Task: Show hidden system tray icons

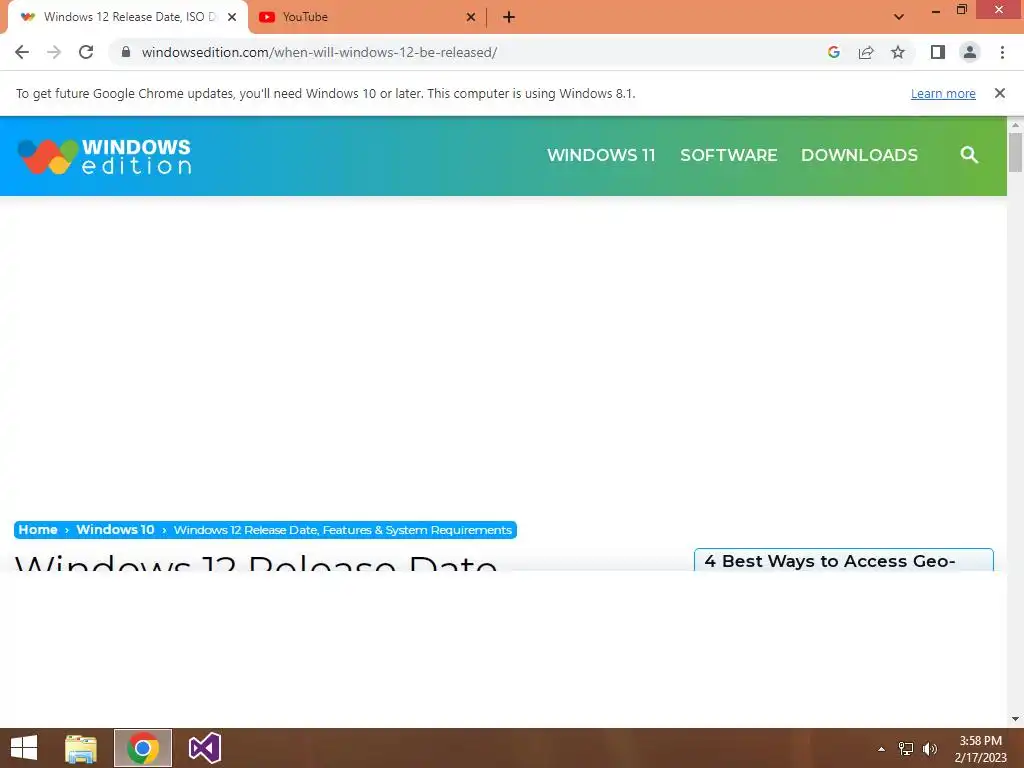Action: click(x=881, y=749)
